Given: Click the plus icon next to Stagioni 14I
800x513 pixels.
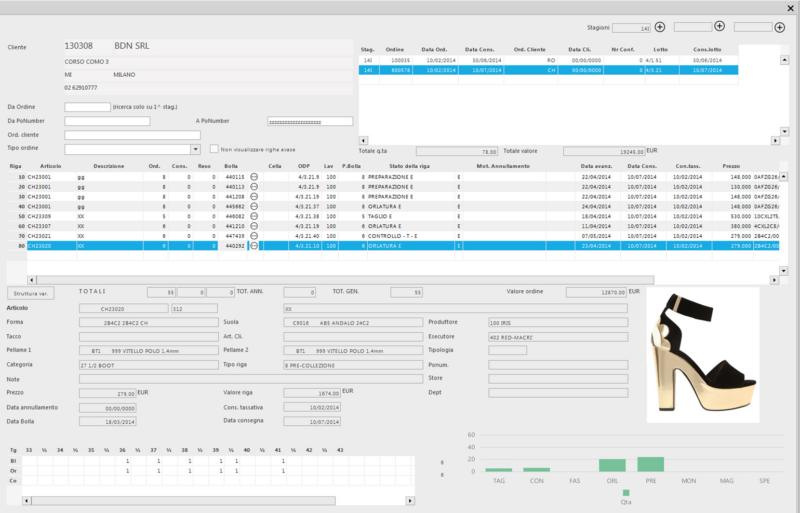Looking at the screenshot, I should click(660, 27).
